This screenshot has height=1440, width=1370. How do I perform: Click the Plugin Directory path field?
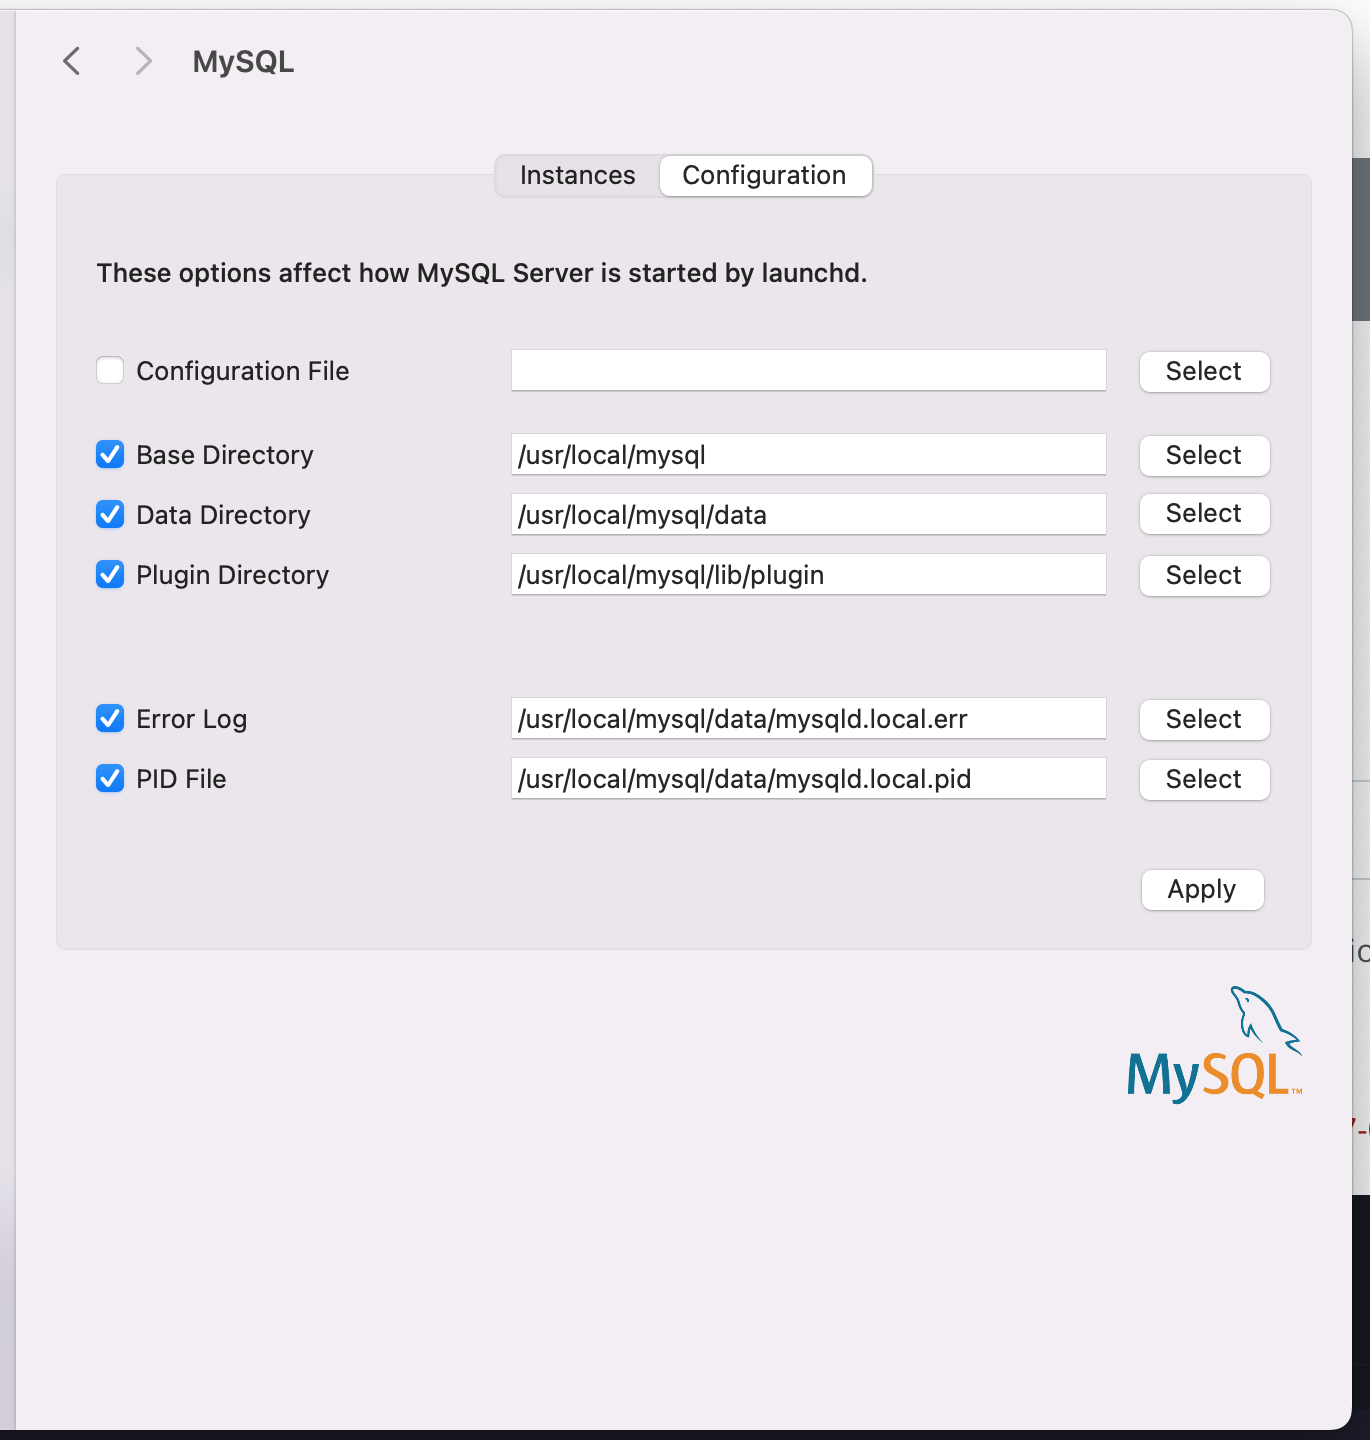pos(809,574)
